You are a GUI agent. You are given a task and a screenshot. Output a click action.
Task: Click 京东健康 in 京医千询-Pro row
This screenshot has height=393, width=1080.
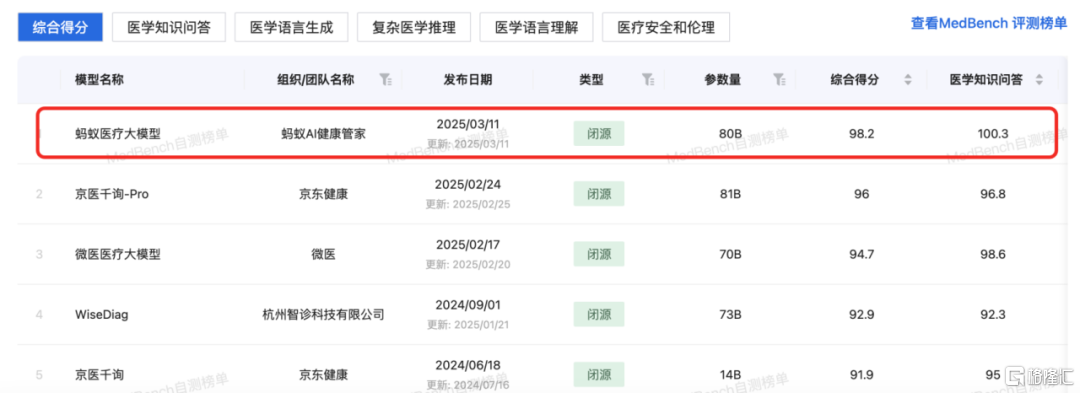point(324,194)
